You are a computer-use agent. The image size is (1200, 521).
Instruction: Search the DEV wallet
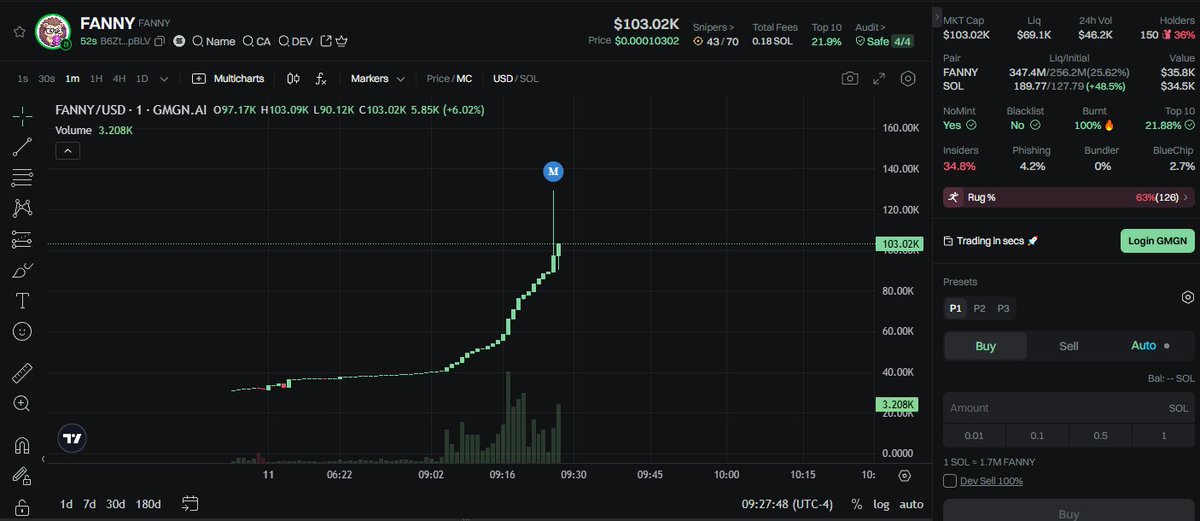(x=295, y=41)
